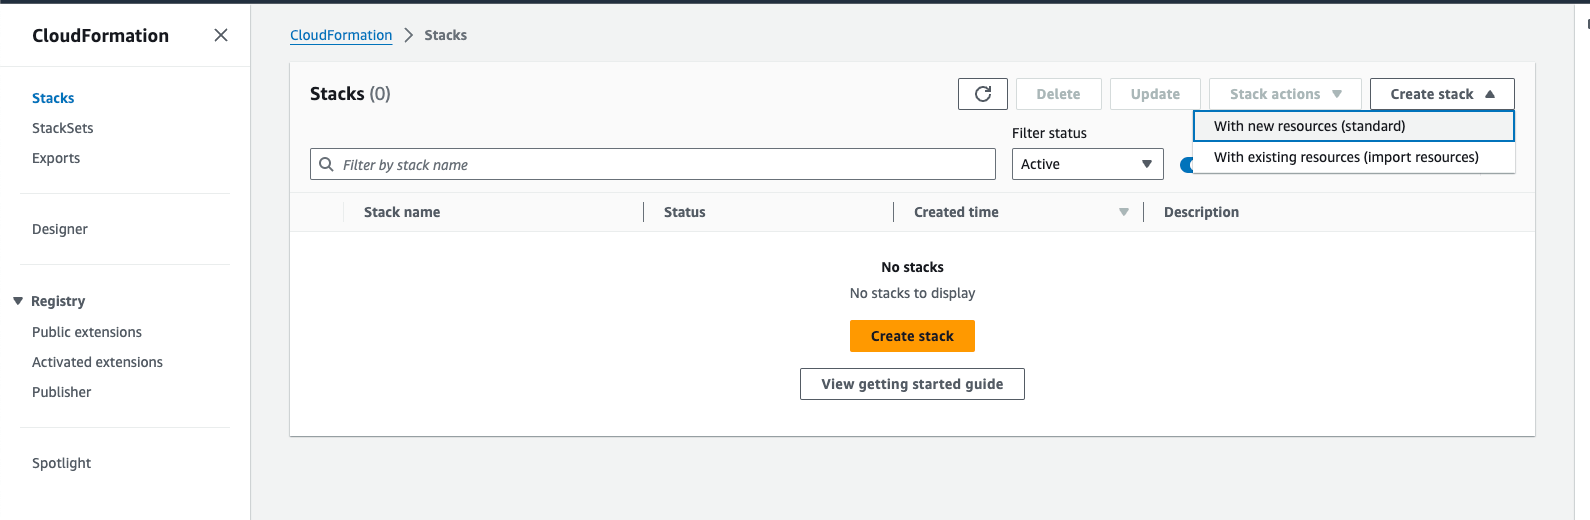This screenshot has height=520, width=1590.
Task: Refresh the stacks list
Action: (x=983, y=94)
